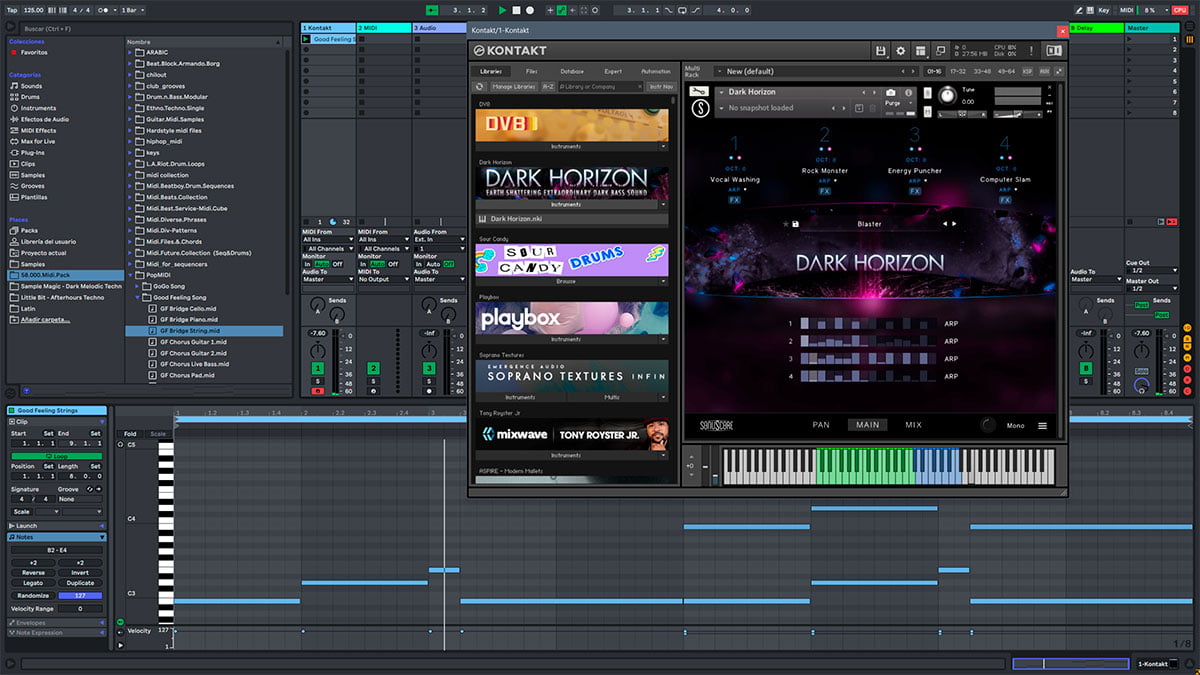1200x675 pixels.
Task: Click the Sonuscore hamburger menu icon
Action: [1043, 426]
